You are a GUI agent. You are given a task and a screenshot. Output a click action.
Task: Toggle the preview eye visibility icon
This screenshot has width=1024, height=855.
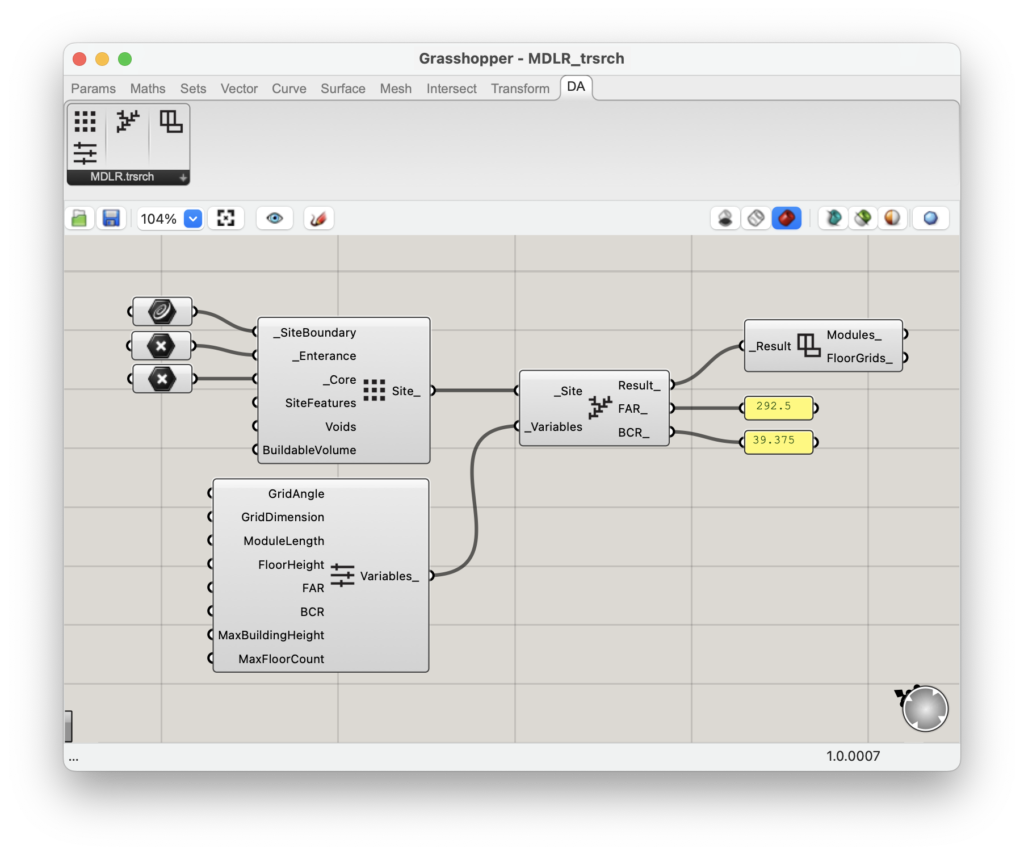click(x=275, y=217)
